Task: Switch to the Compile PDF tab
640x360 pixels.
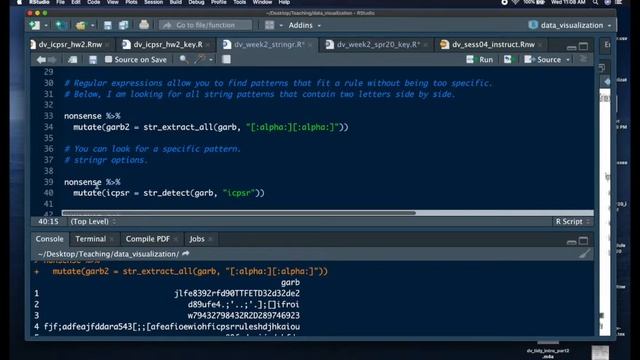Action: click(147, 239)
